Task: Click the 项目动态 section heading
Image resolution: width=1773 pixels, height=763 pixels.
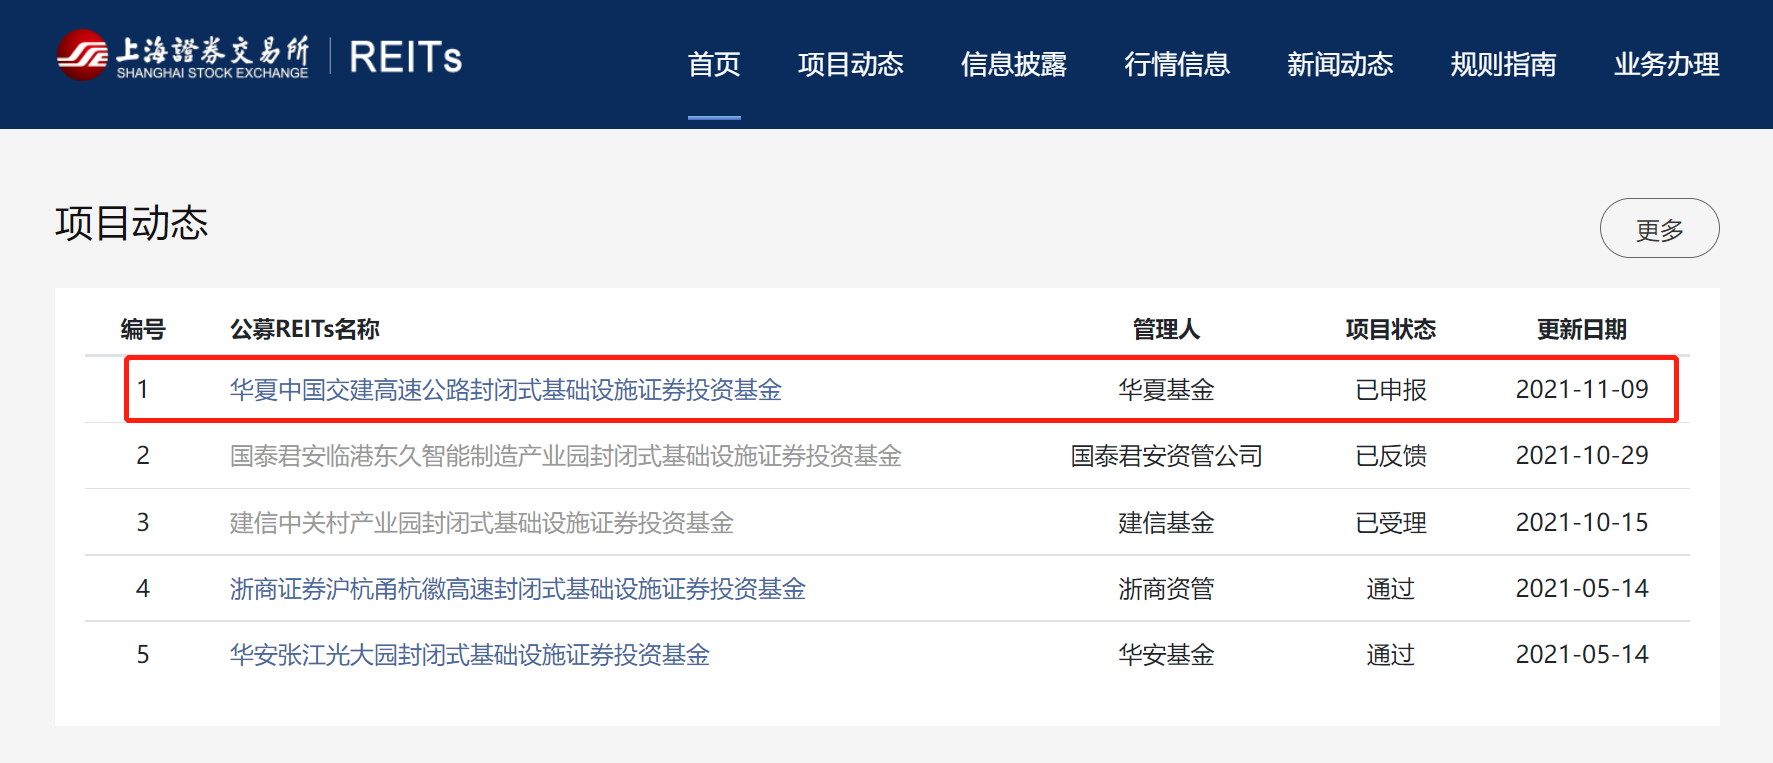Action: 132,223
